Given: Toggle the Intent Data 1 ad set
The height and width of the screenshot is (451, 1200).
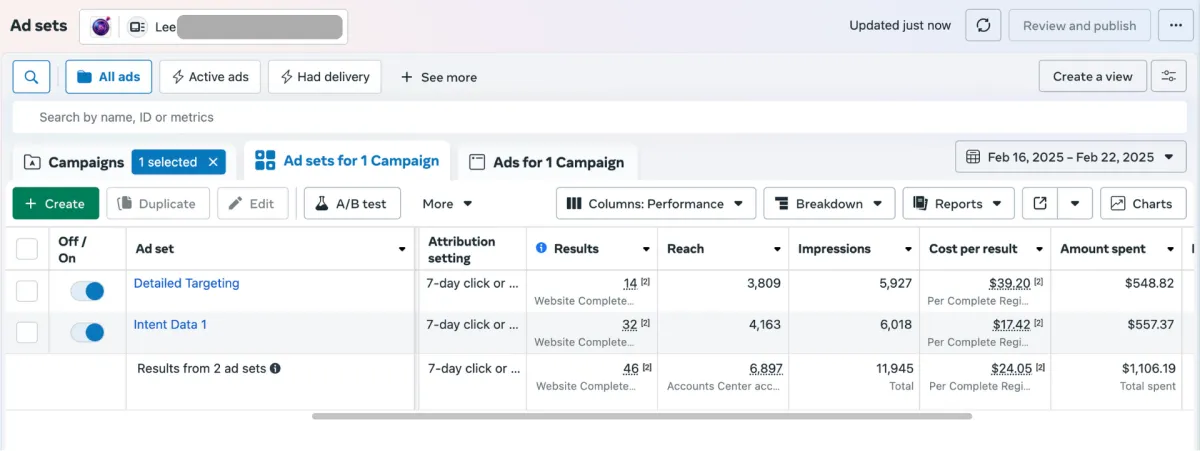Looking at the screenshot, I should (88, 332).
